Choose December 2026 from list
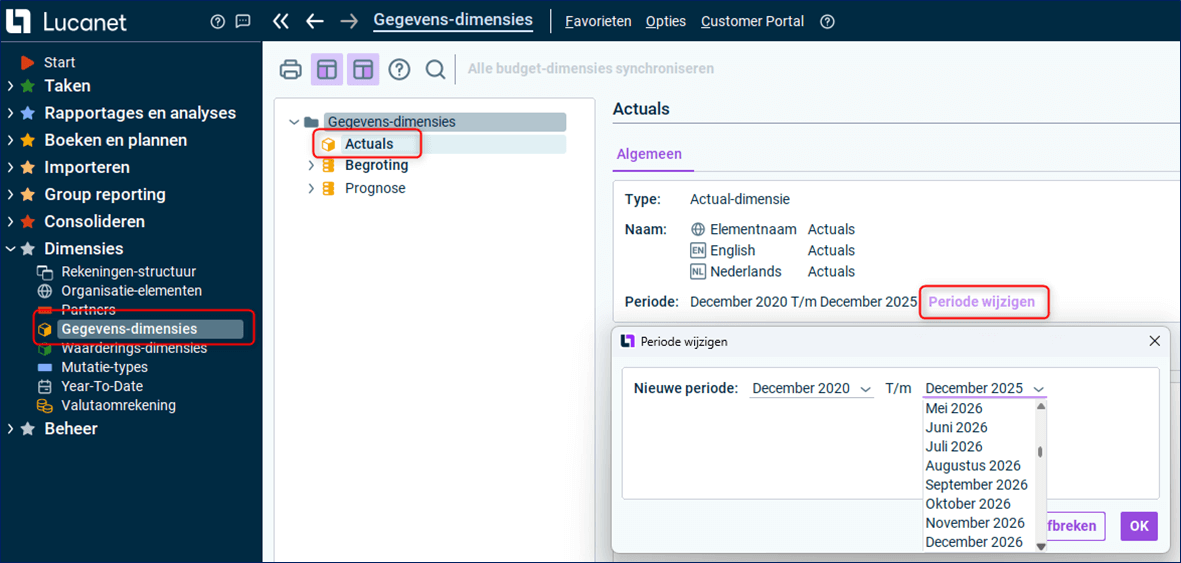1181x563 pixels. 974,542
